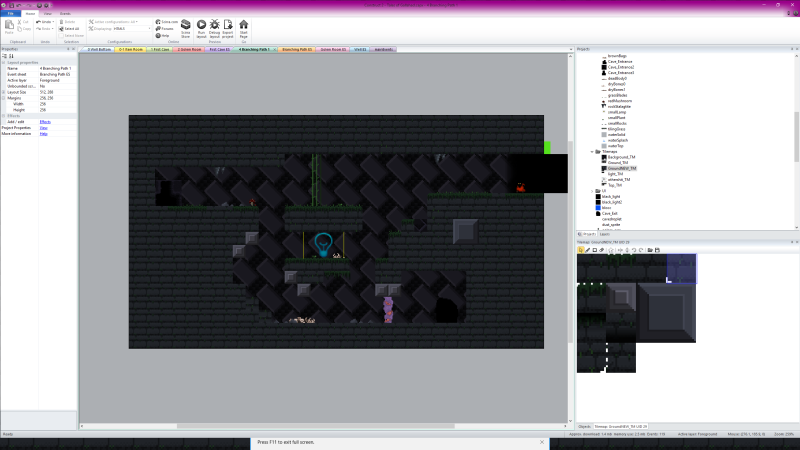800x450 pixels.
Task: Click the Cut scissors button
Action: coord(23,22)
